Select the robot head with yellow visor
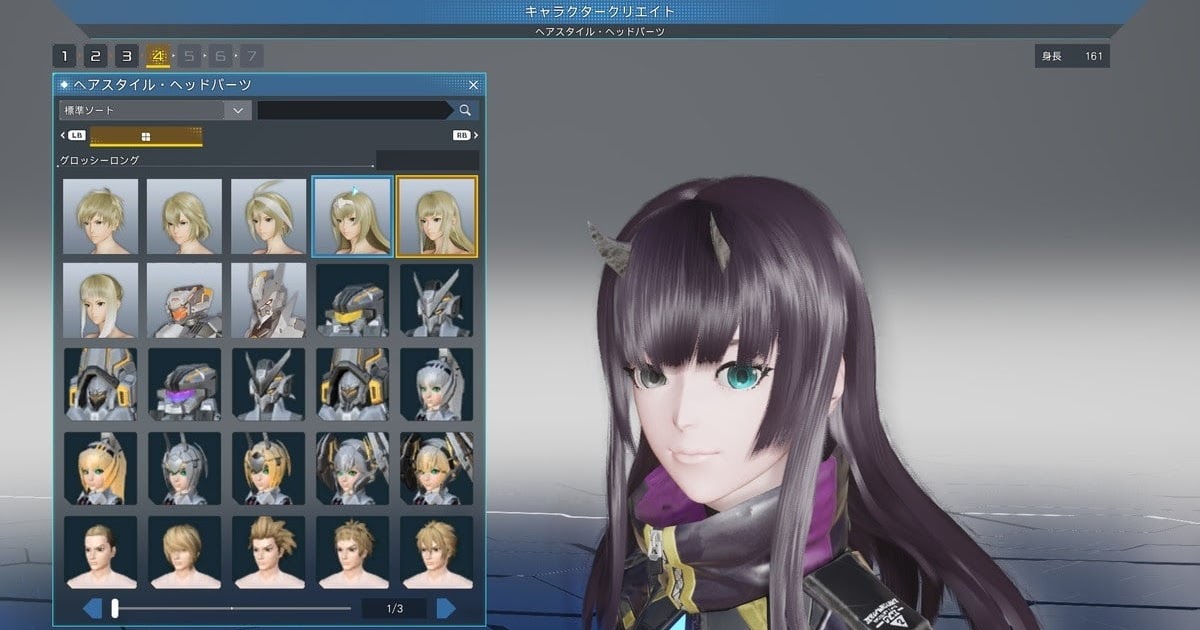The width and height of the screenshot is (1200, 630). pyautogui.click(x=353, y=300)
